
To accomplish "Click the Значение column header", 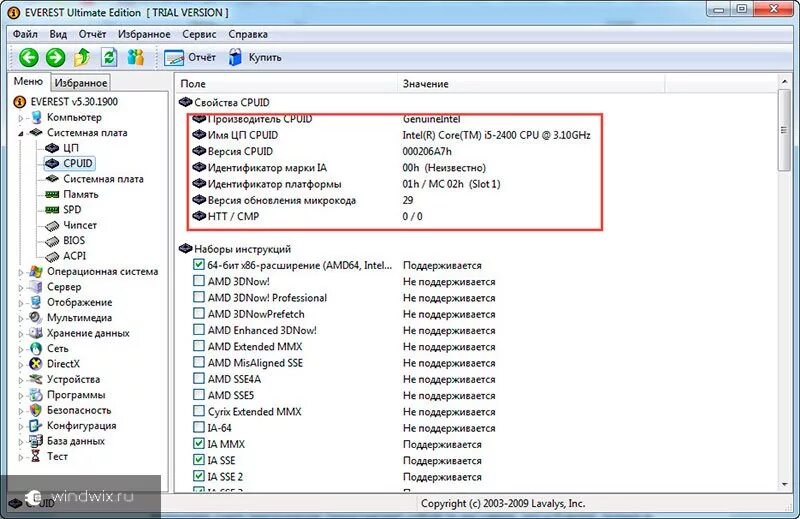I will click(531, 84).
